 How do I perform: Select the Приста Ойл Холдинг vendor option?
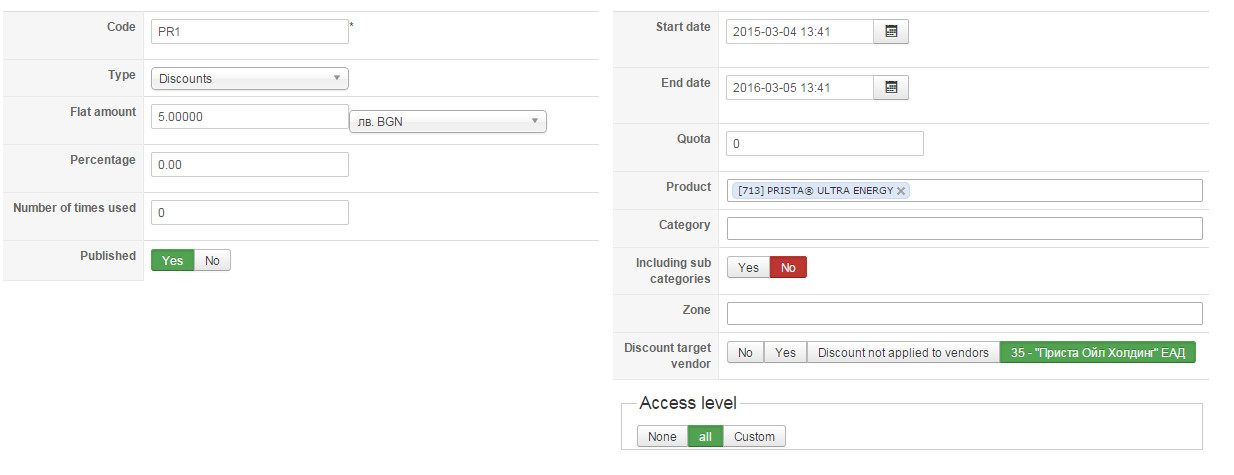tap(1097, 352)
